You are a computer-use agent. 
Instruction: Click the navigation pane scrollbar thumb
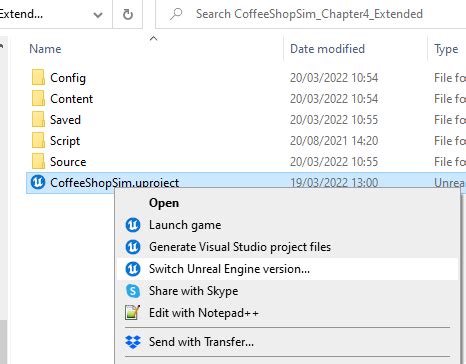pyautogui.click(x=3, y=342)
